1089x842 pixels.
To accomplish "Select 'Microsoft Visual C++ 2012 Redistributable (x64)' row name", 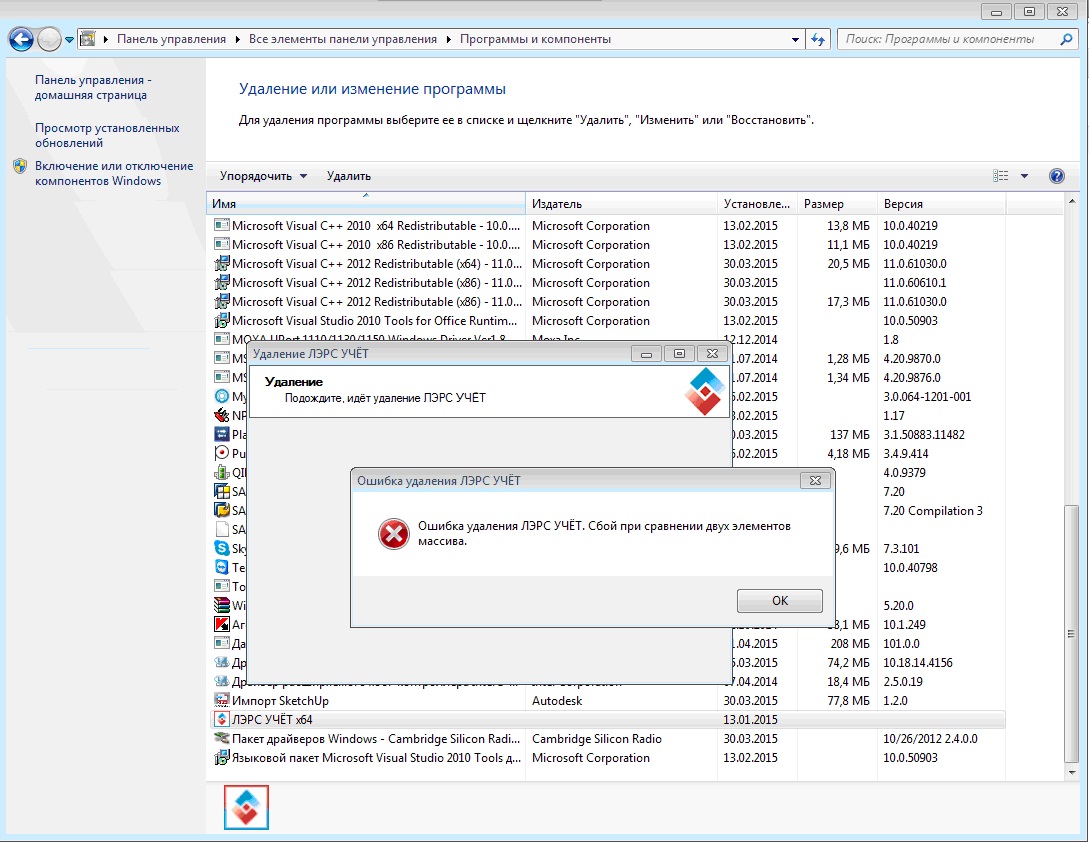I will [377, 263].
